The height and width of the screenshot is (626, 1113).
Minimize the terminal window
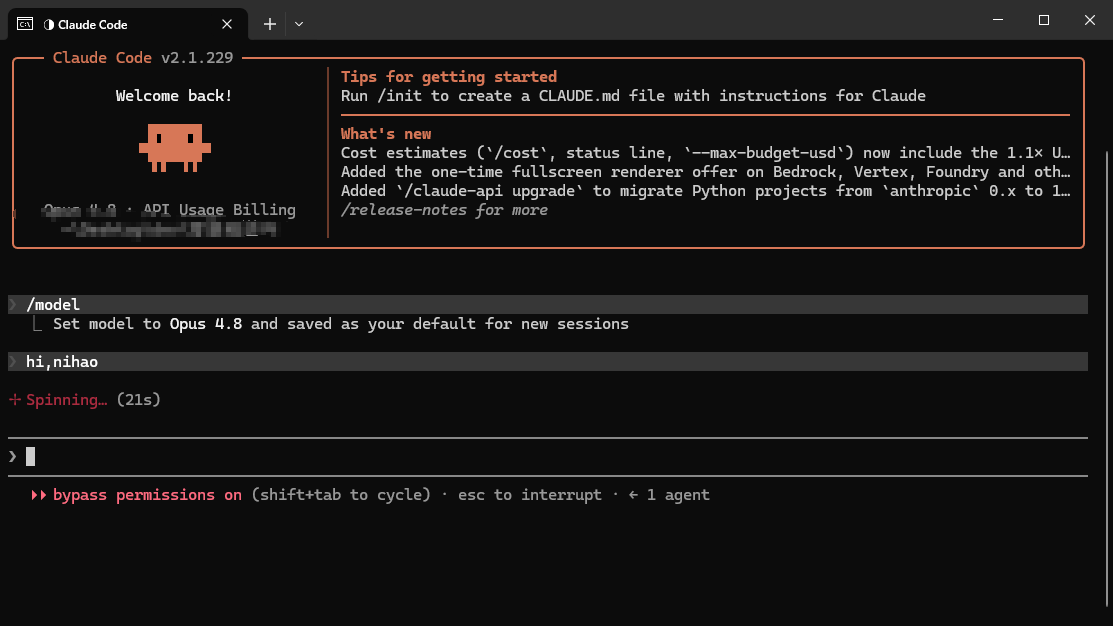point(998,20)
